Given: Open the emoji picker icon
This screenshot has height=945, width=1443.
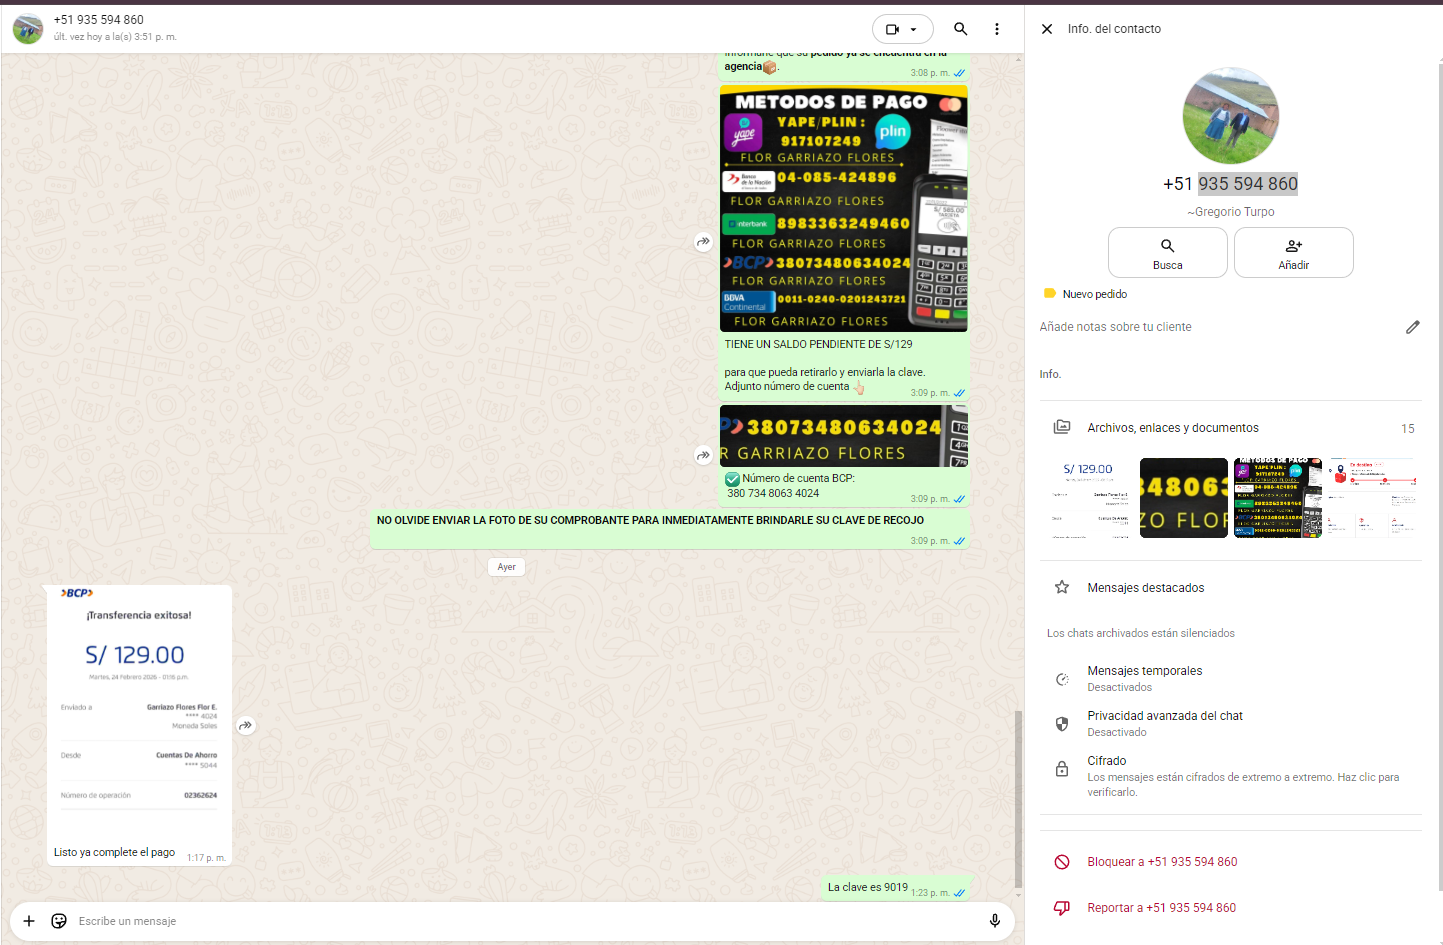Looking at the screenshot, I should tap(59, 921).
